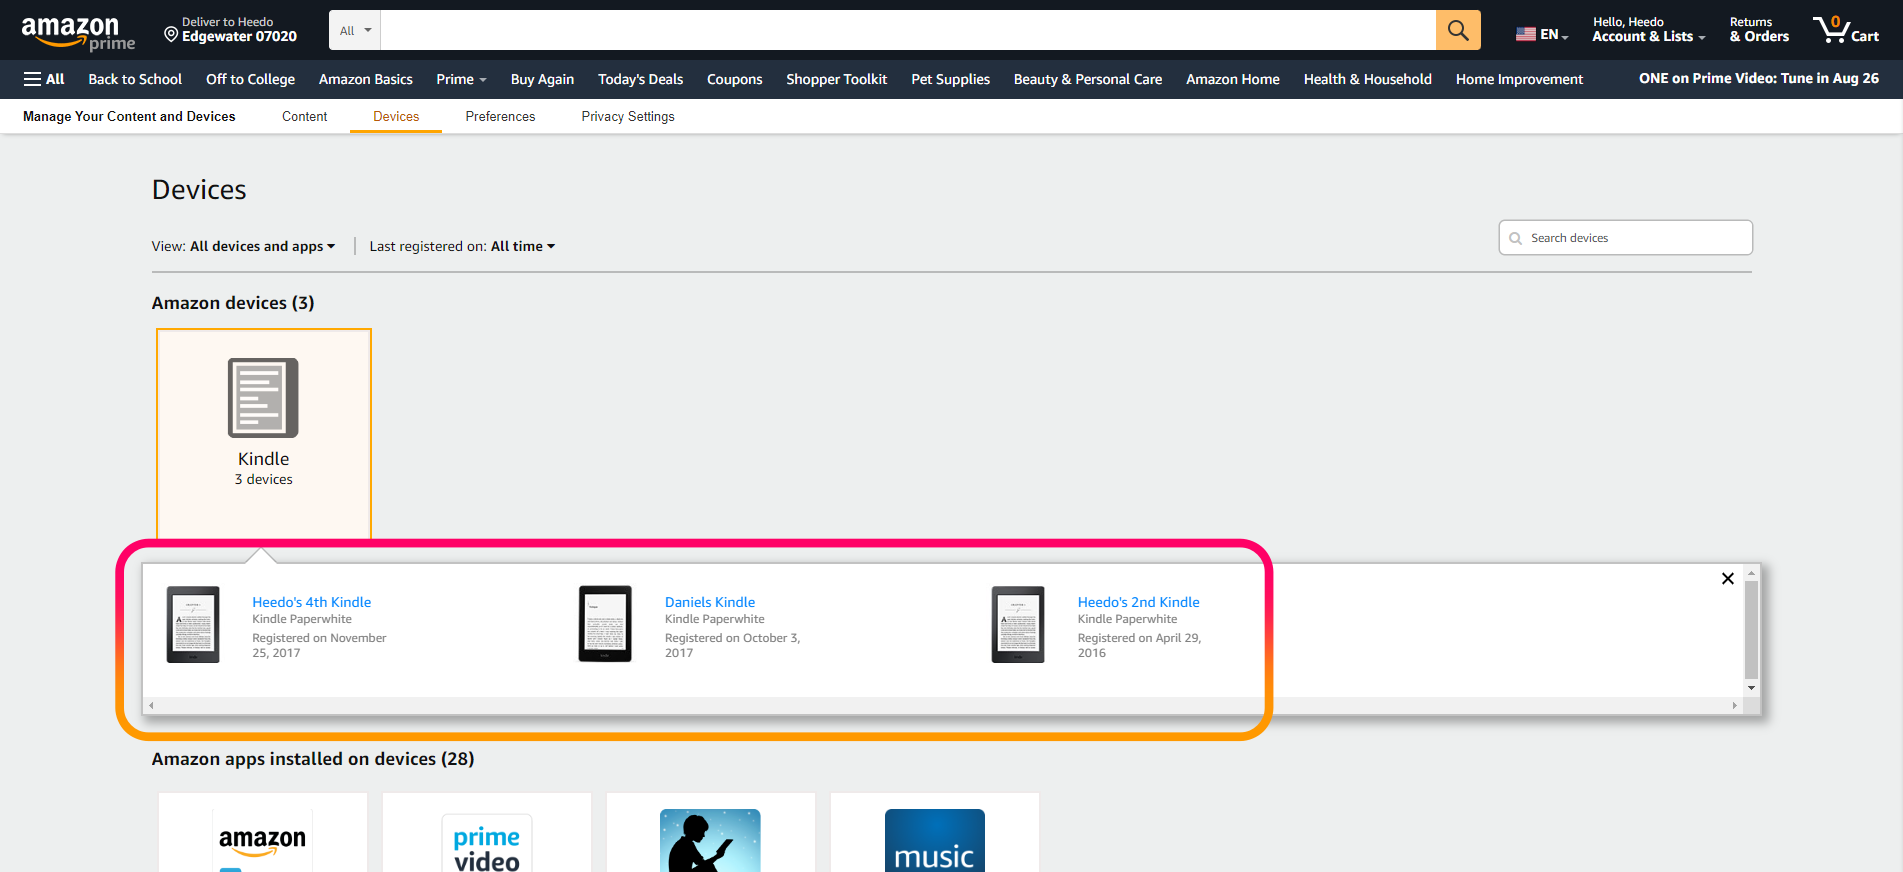Select the Kindle device category icon
This screenshot has width=1903, height=872.
(263, 398)
